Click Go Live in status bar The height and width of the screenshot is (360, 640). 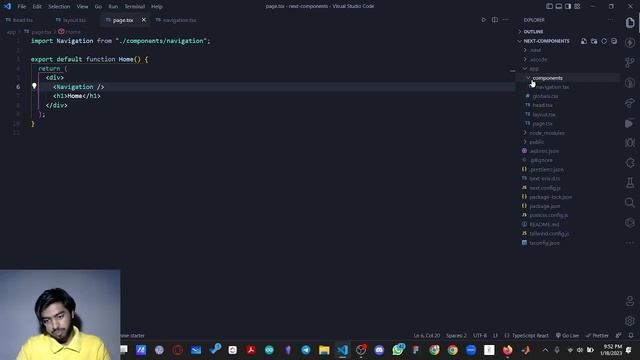pyautogui.click(x=567, y=335)
